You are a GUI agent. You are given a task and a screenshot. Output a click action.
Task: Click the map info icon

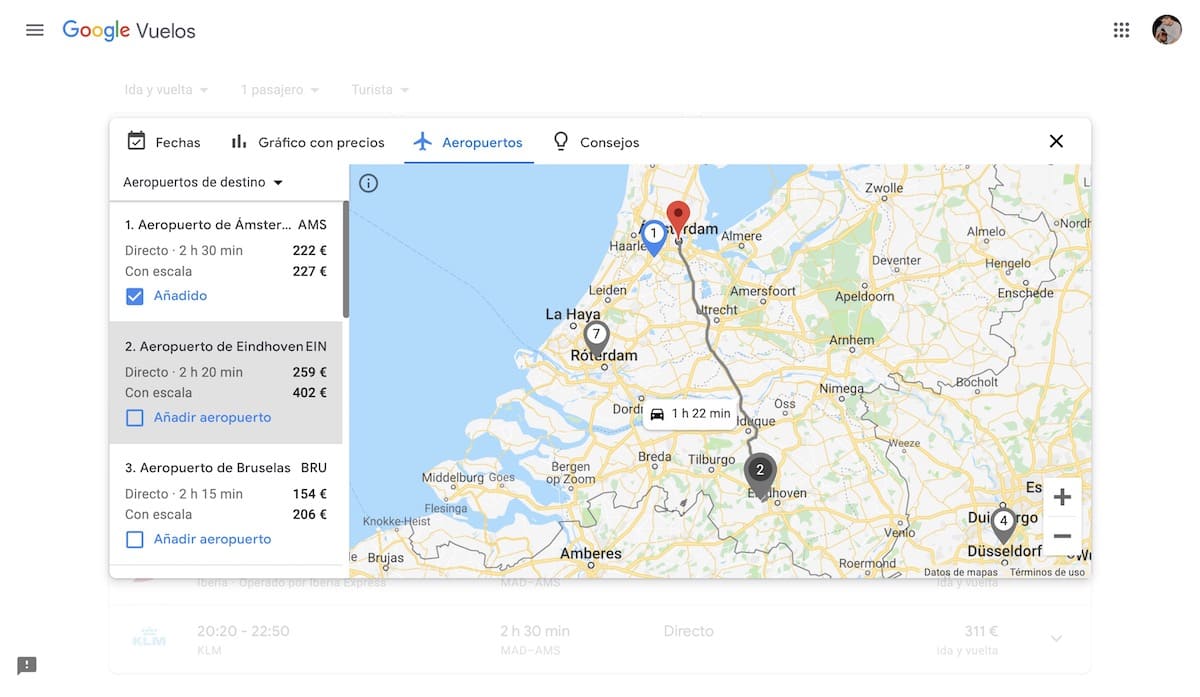368,183
